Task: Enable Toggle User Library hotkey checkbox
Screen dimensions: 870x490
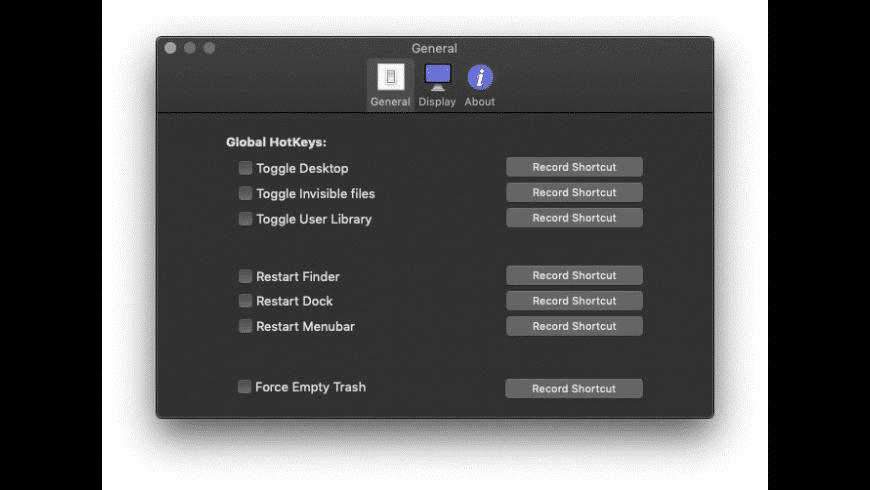Action: [245, 218]
